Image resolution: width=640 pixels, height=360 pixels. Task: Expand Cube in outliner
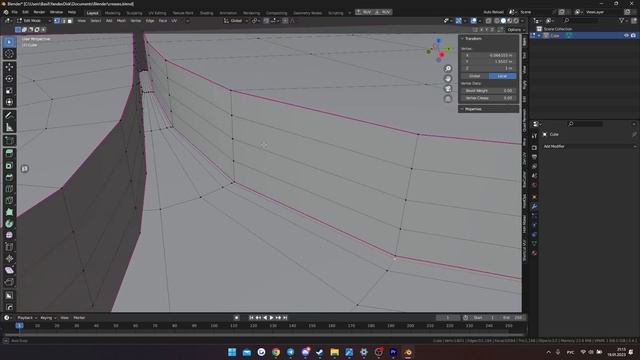click(x=539, y=36)
